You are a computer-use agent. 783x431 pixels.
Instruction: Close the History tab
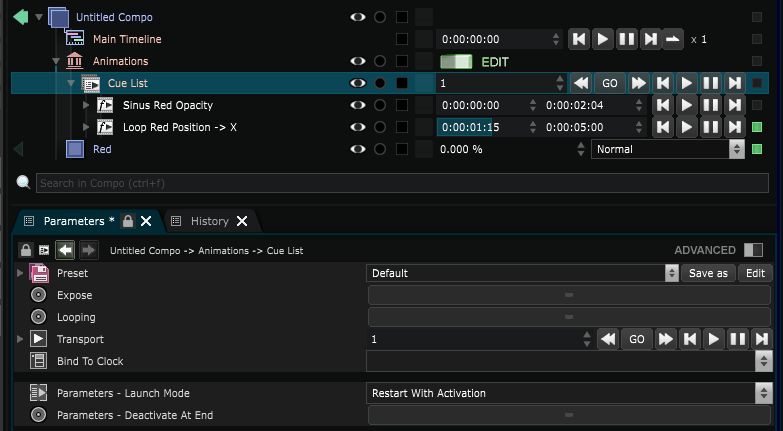point(242,221)
